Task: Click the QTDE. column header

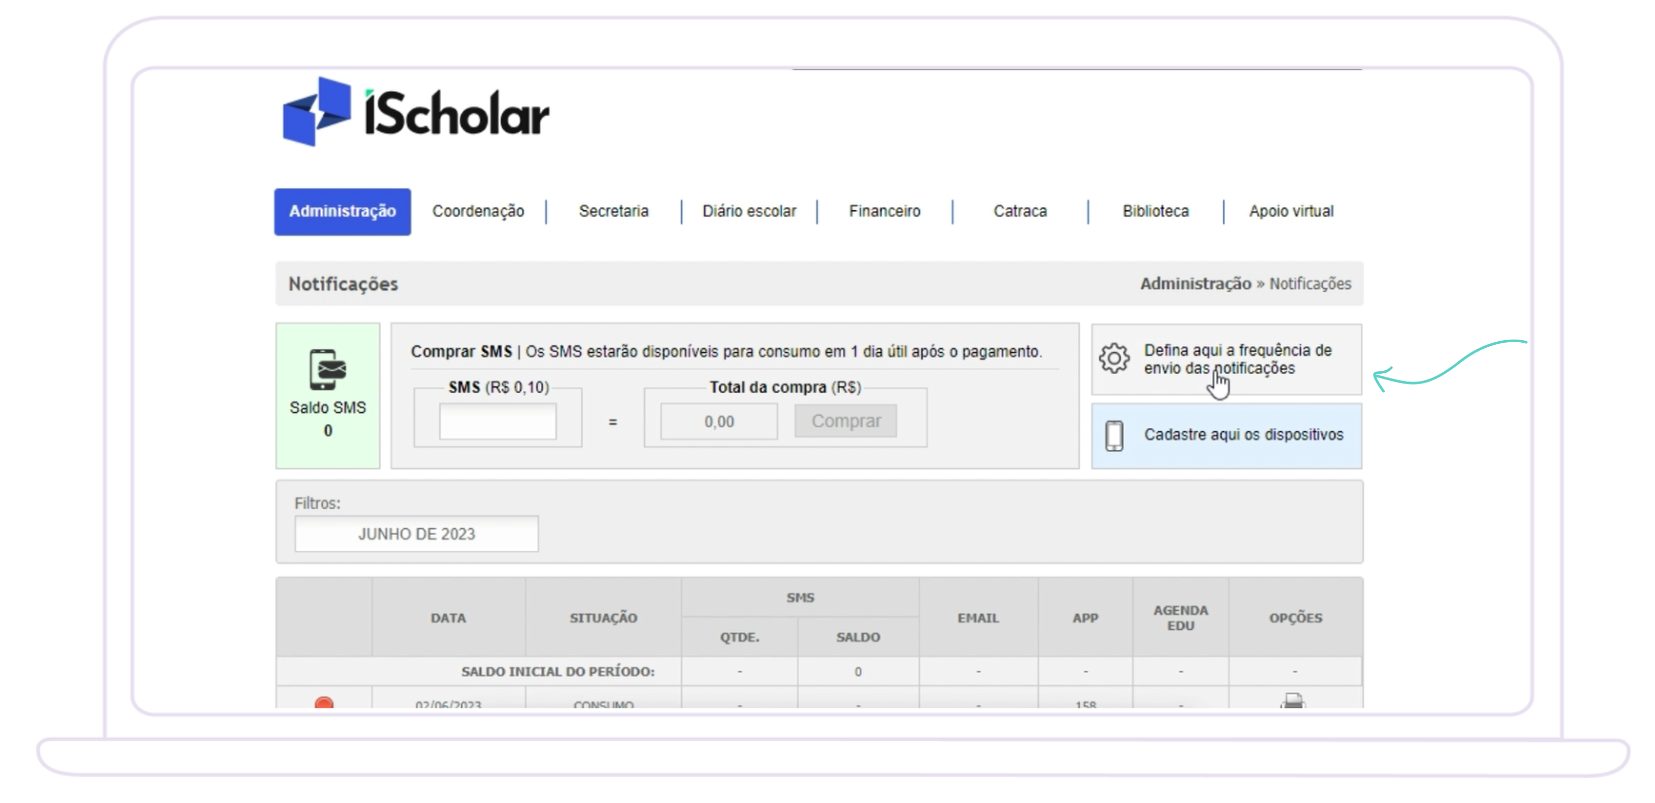Action: point(740,637)
